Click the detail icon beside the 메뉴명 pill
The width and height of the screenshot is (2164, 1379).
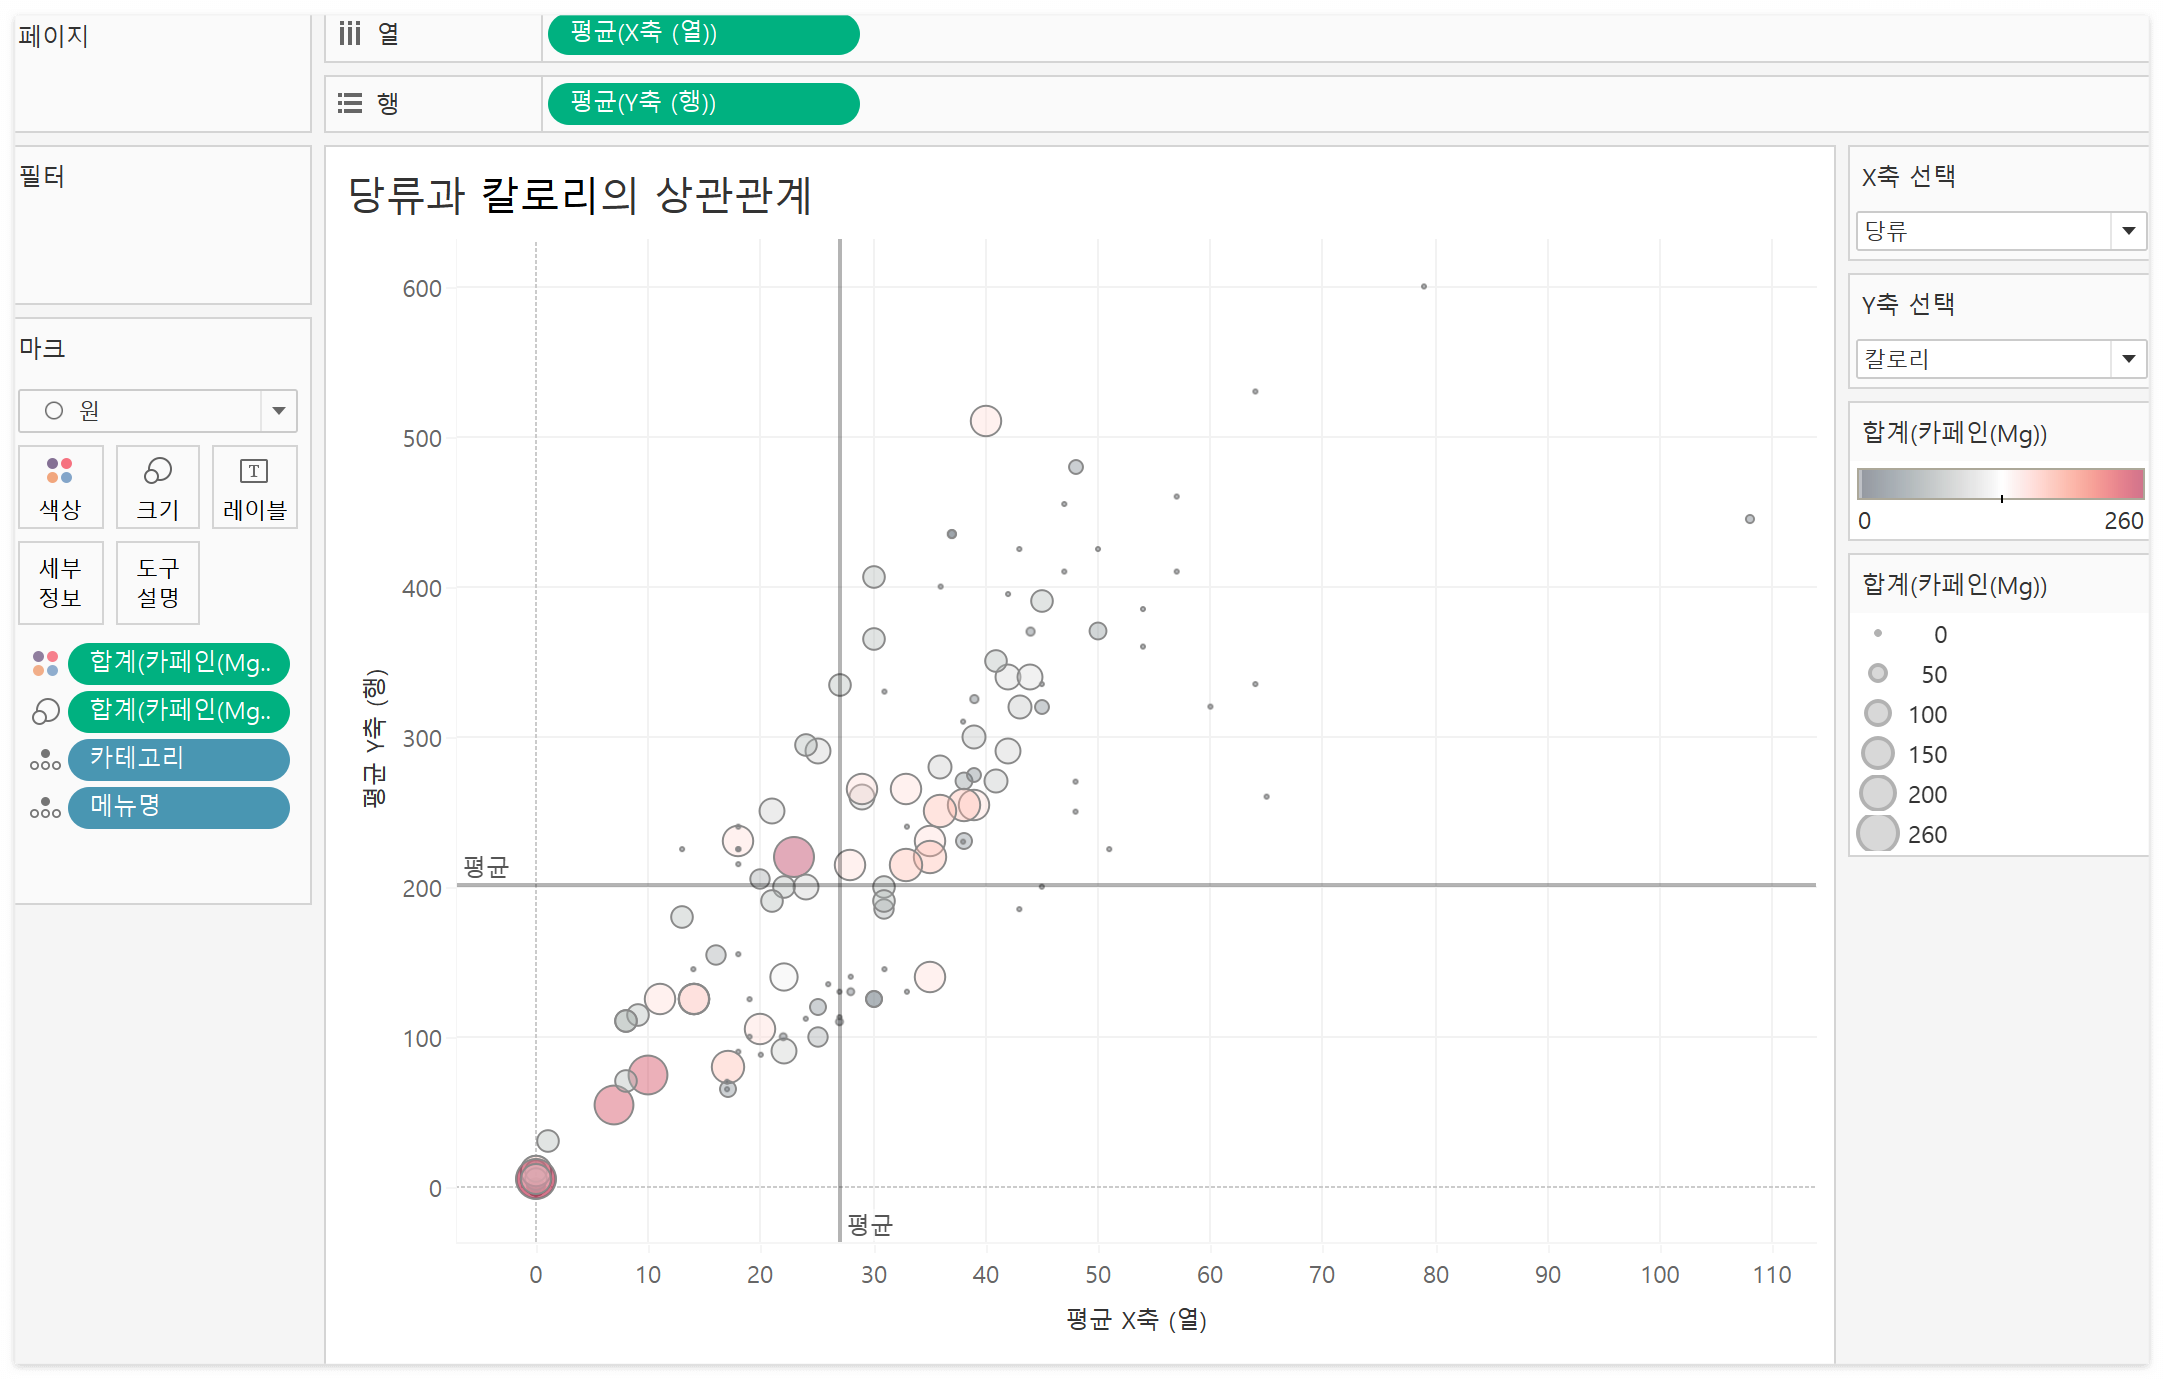coord(45,807)
